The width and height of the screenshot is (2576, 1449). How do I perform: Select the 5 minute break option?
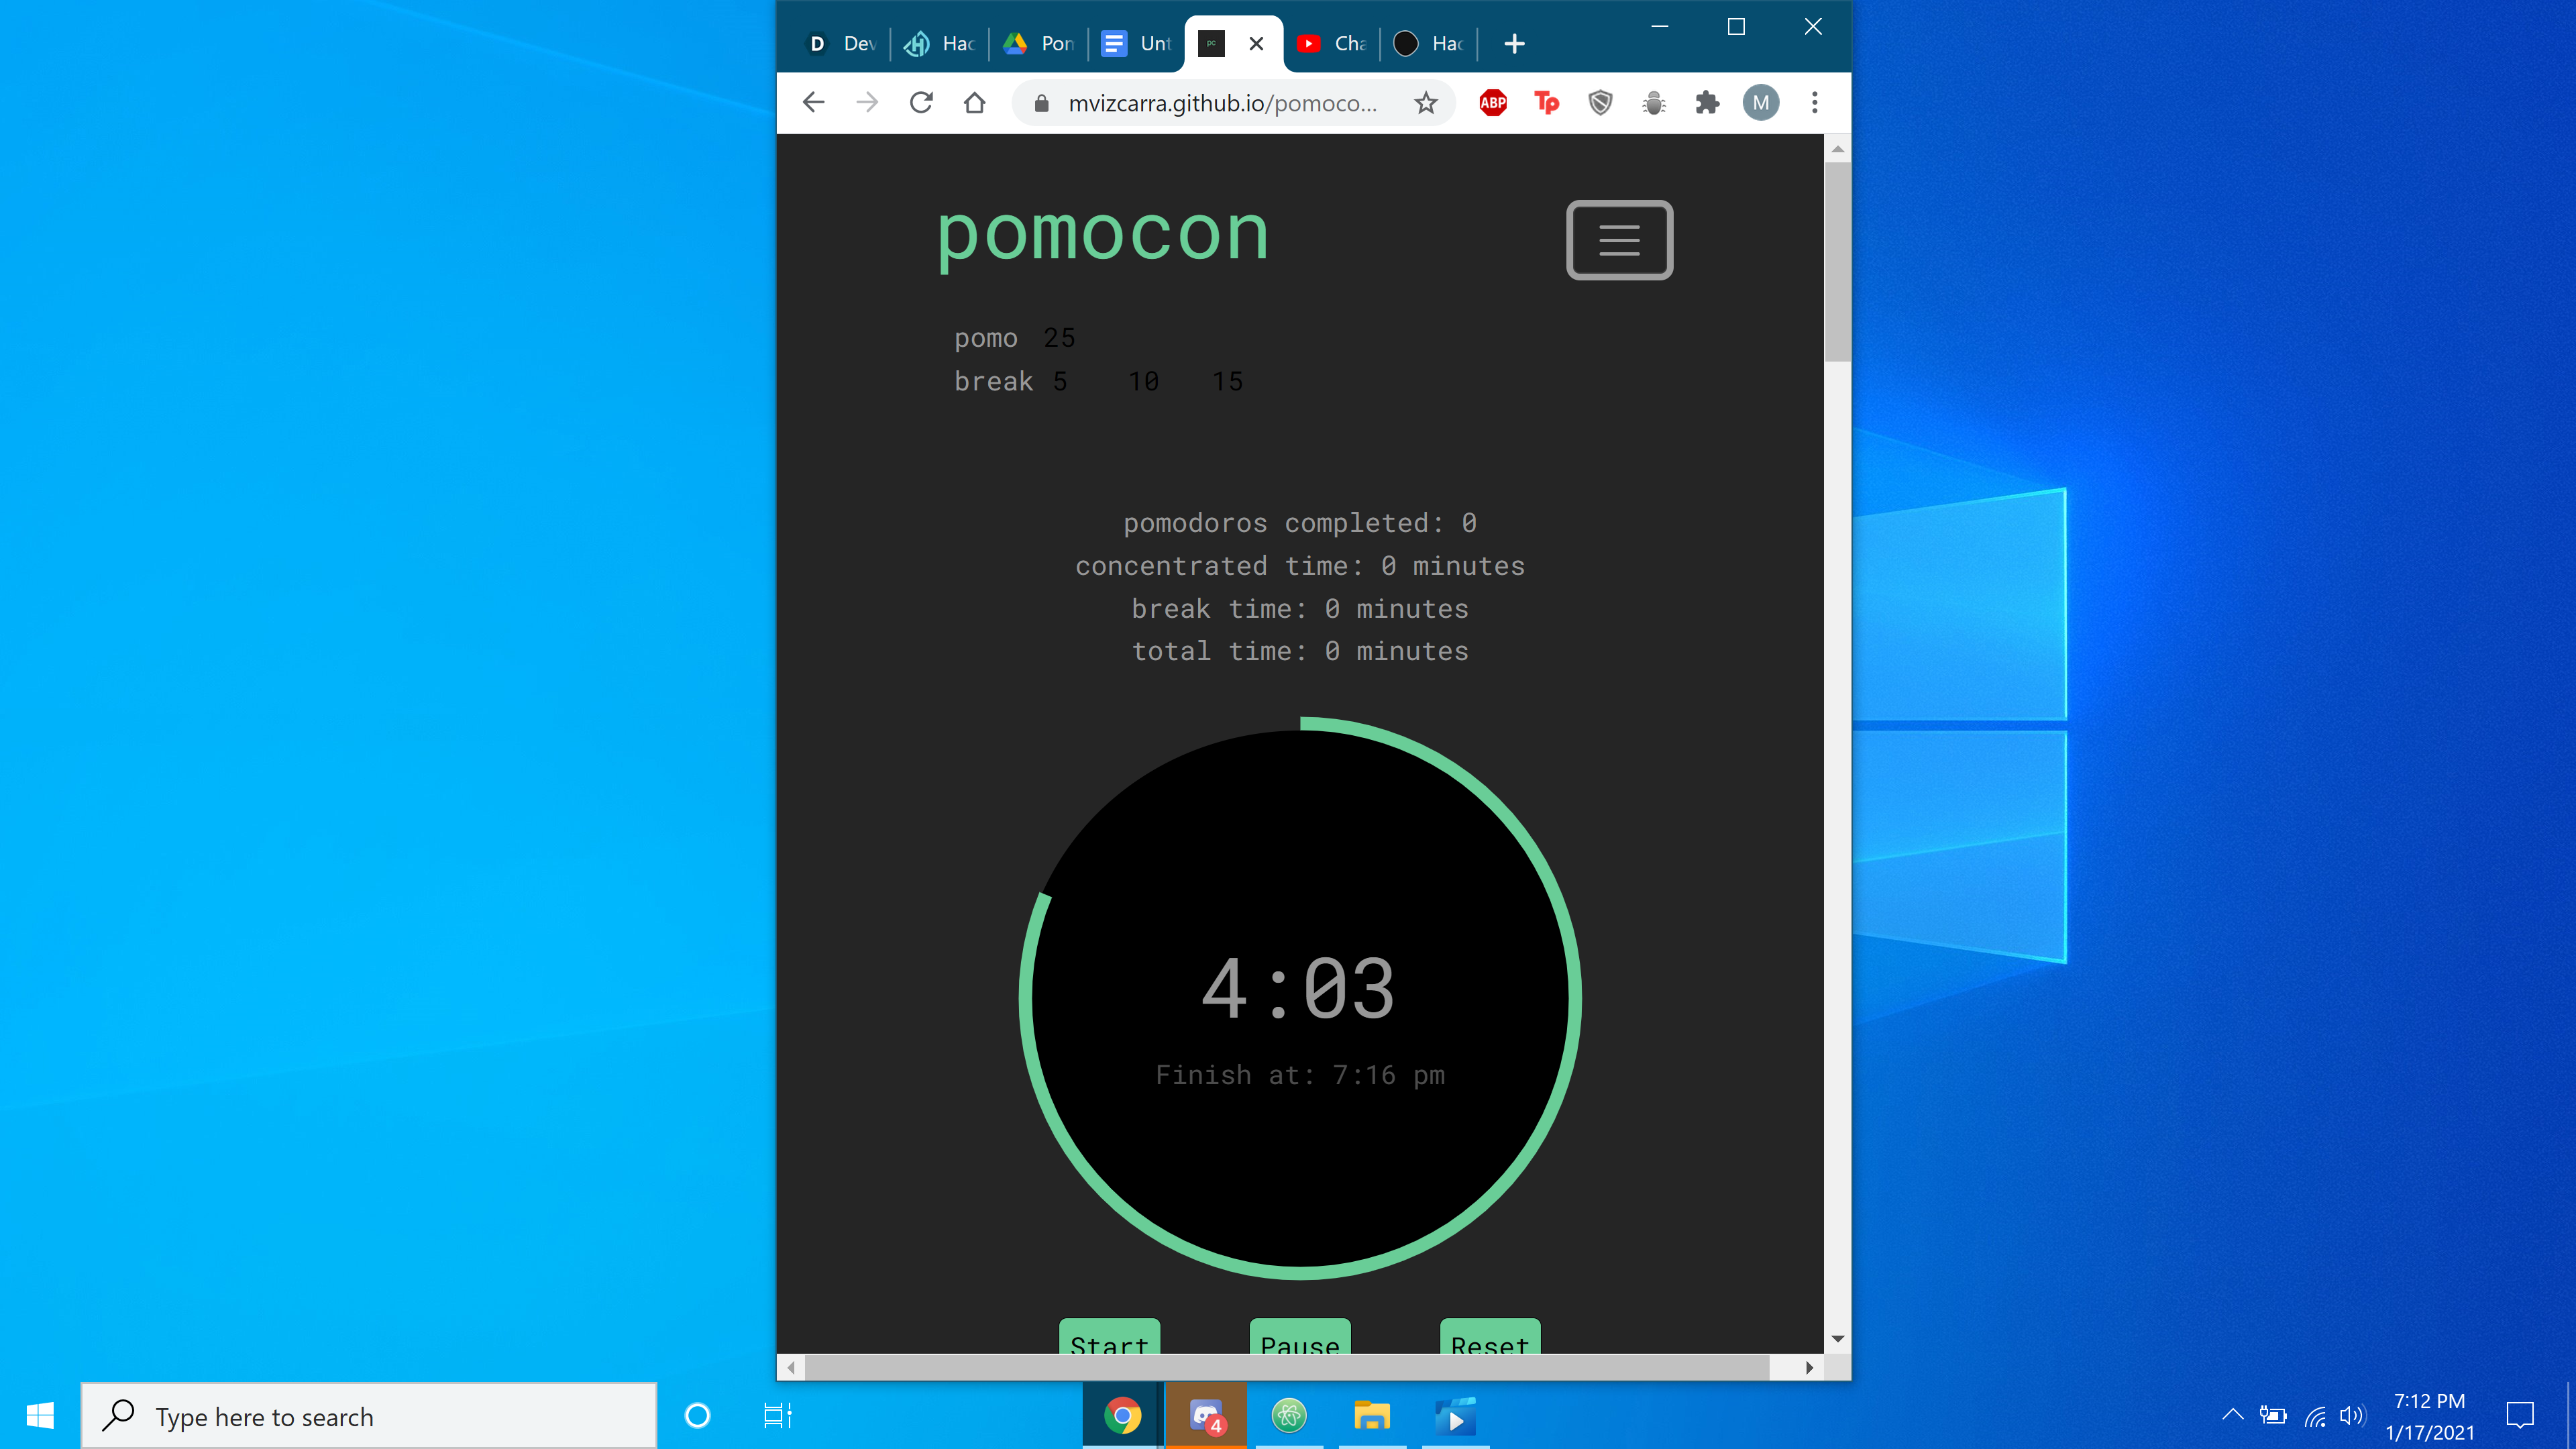[1060, 382]
